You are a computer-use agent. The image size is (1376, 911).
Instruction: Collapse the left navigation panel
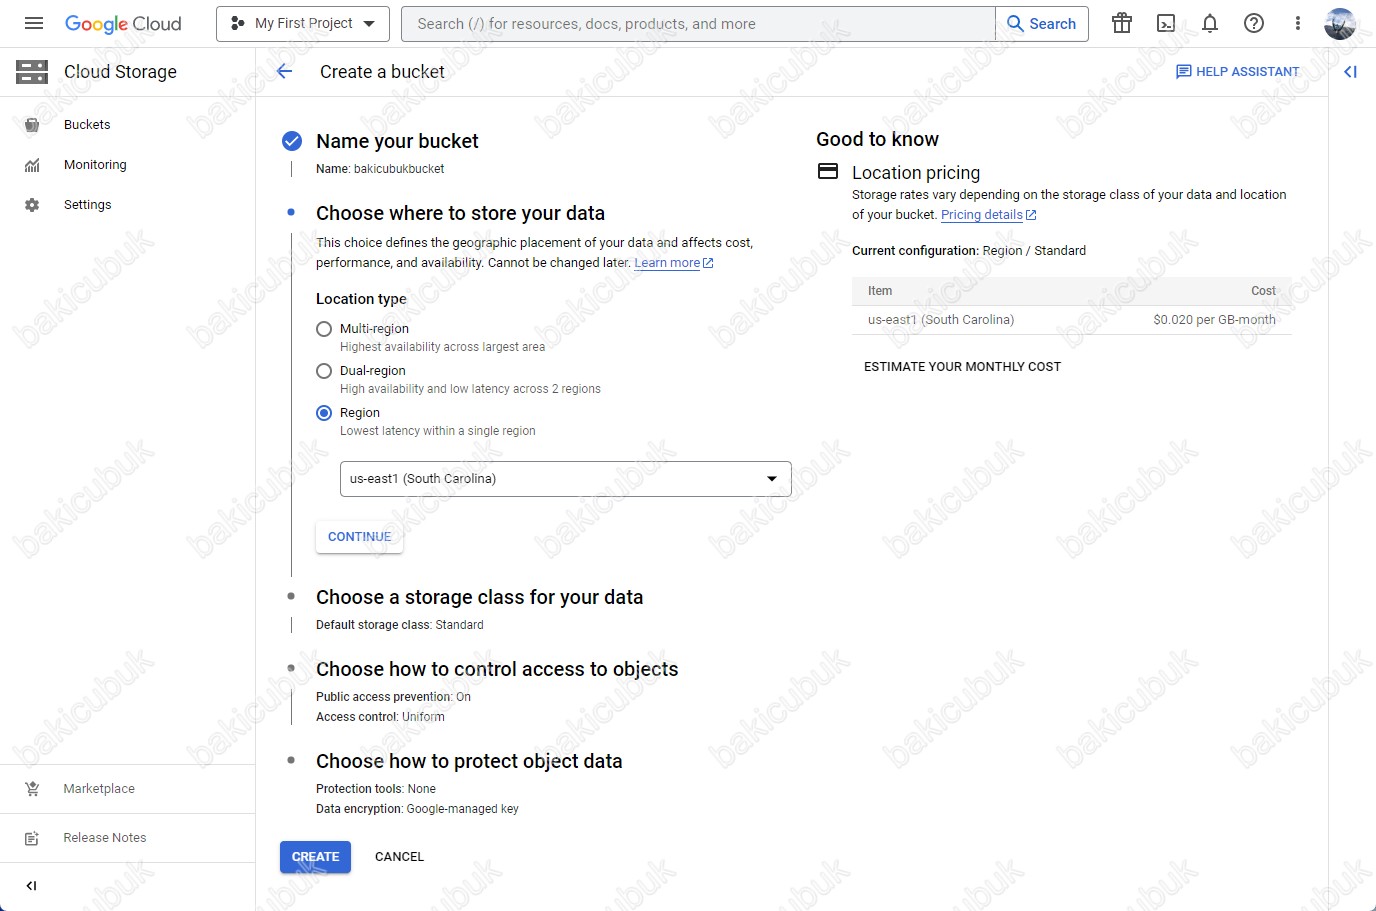pyautogui.click(x=31, y=885)
